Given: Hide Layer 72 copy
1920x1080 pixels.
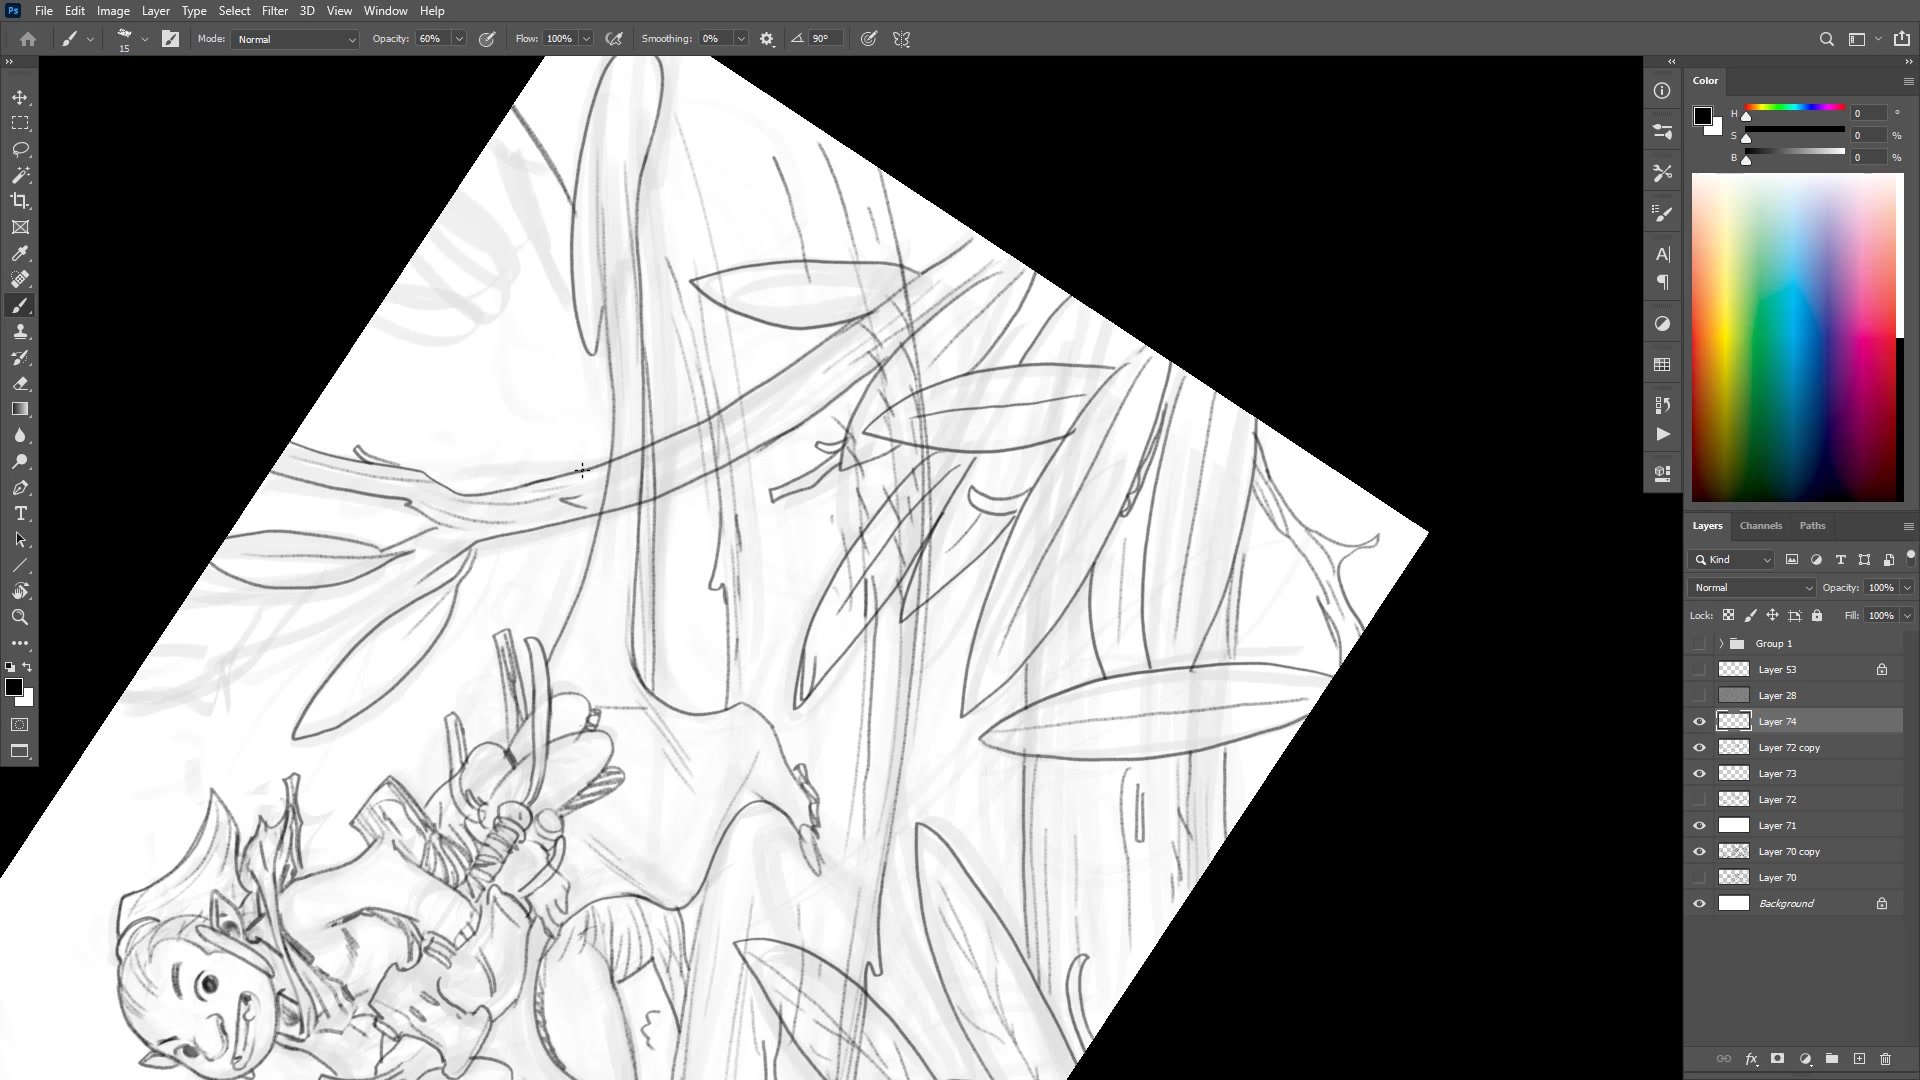Looking at the screenshot, I should click(x=1699, y=747).
